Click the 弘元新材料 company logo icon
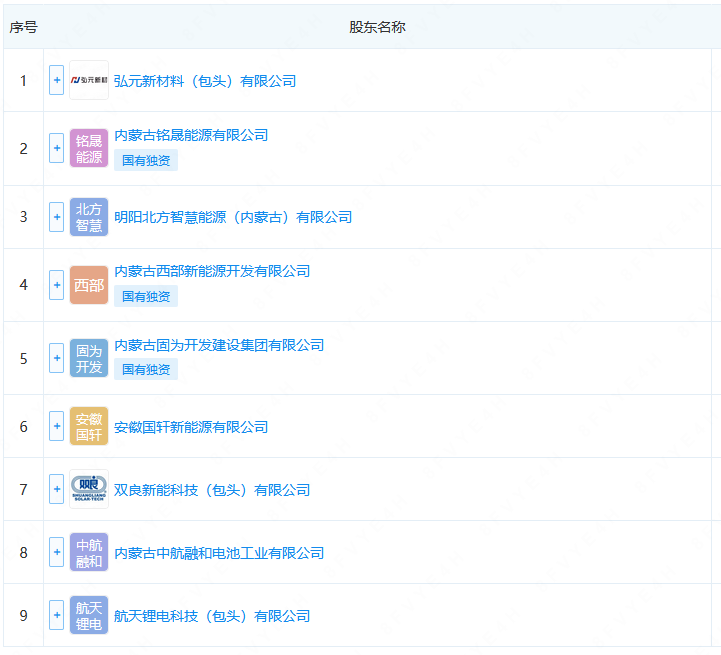Image resolution: width=721 pixels, height=655 pixels. point(88,80)
